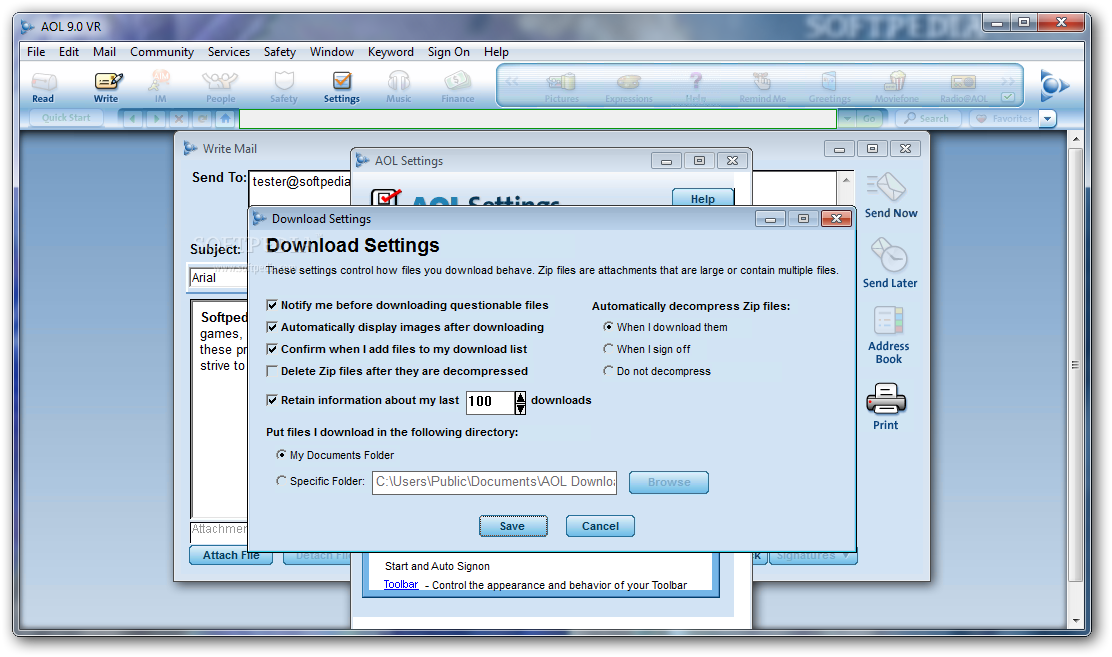This screenshot has height=657, width=1112.
Task: Select Specific Folder radio option
Action: click(x=282, y=481)
